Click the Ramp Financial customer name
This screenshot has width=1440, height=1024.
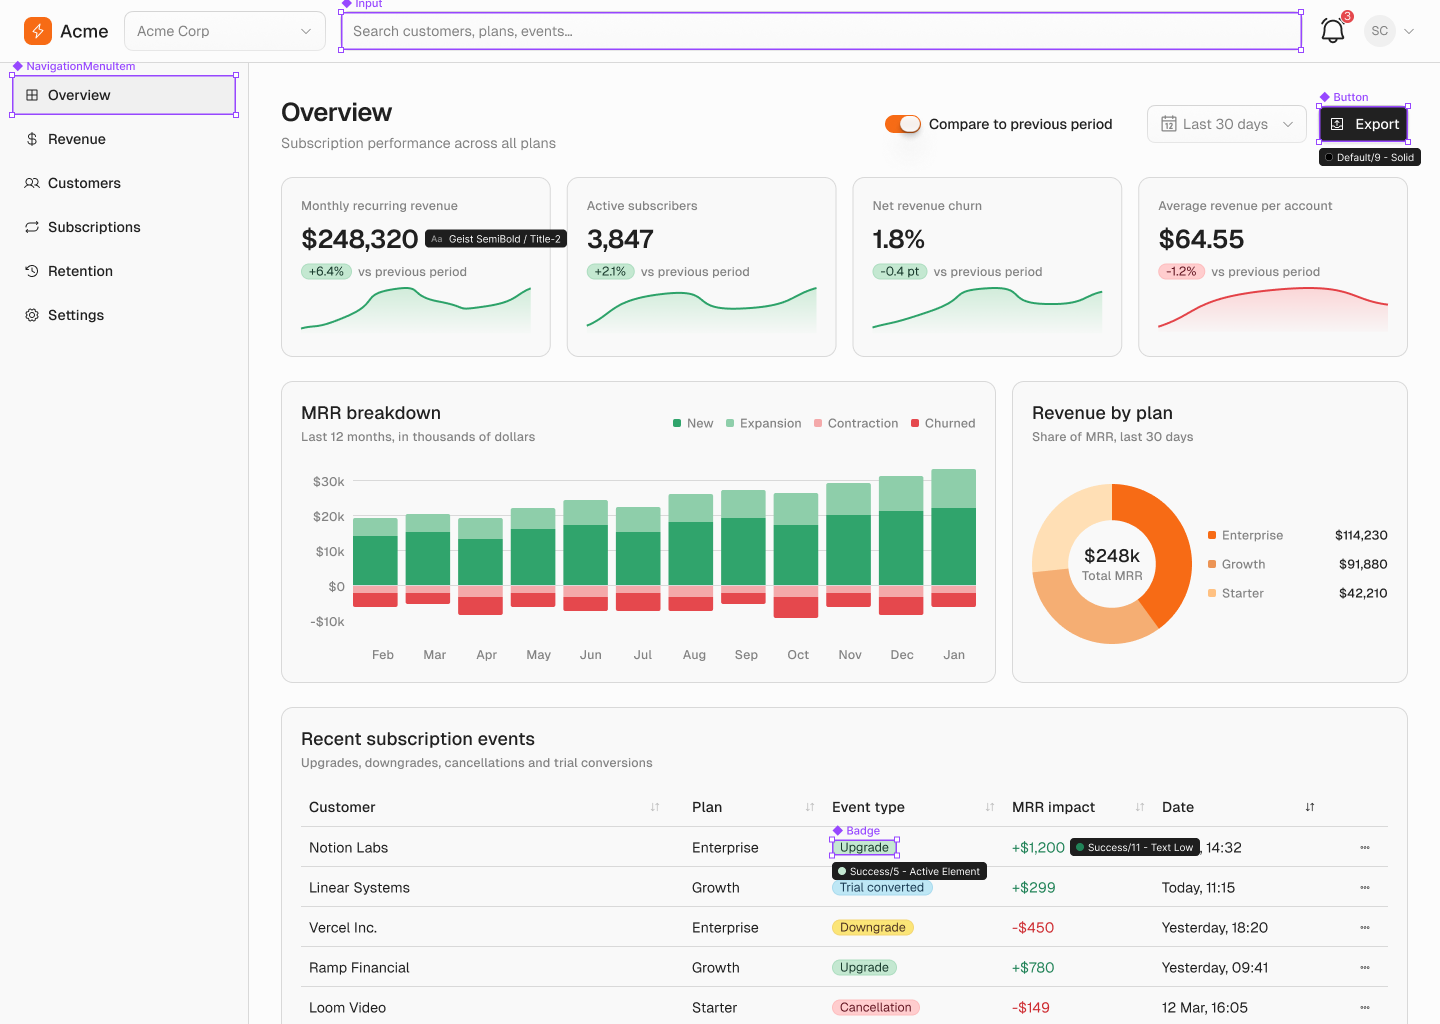[x=359, y=968]
